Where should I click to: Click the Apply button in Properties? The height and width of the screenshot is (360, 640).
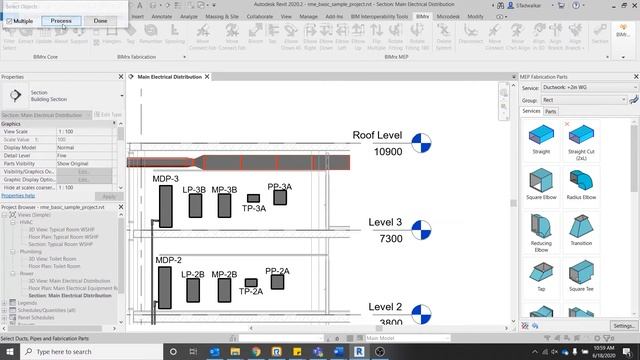(x=109, y=197)
